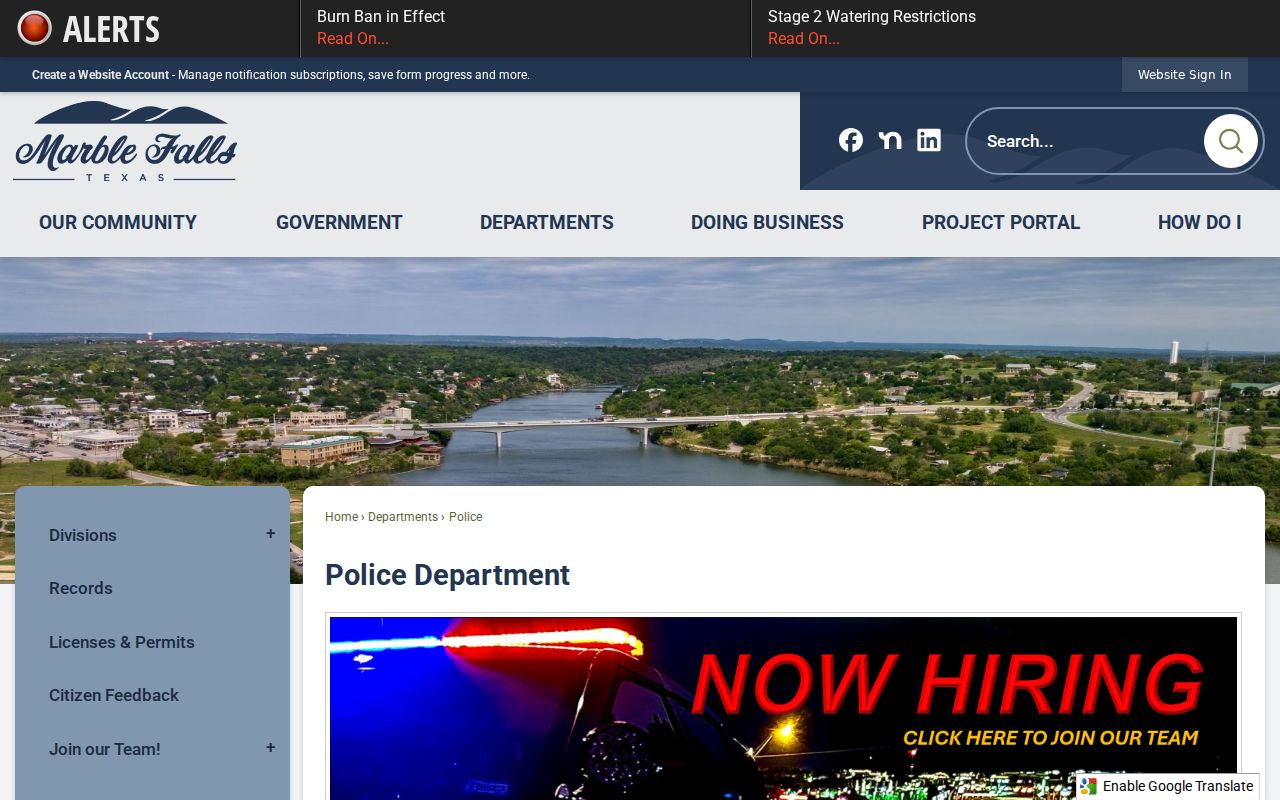Image resolution: width=1280 pixels, height=800 pixels.
Task: Open Citizen Feedback sidebar link
Action: (114, 695)
